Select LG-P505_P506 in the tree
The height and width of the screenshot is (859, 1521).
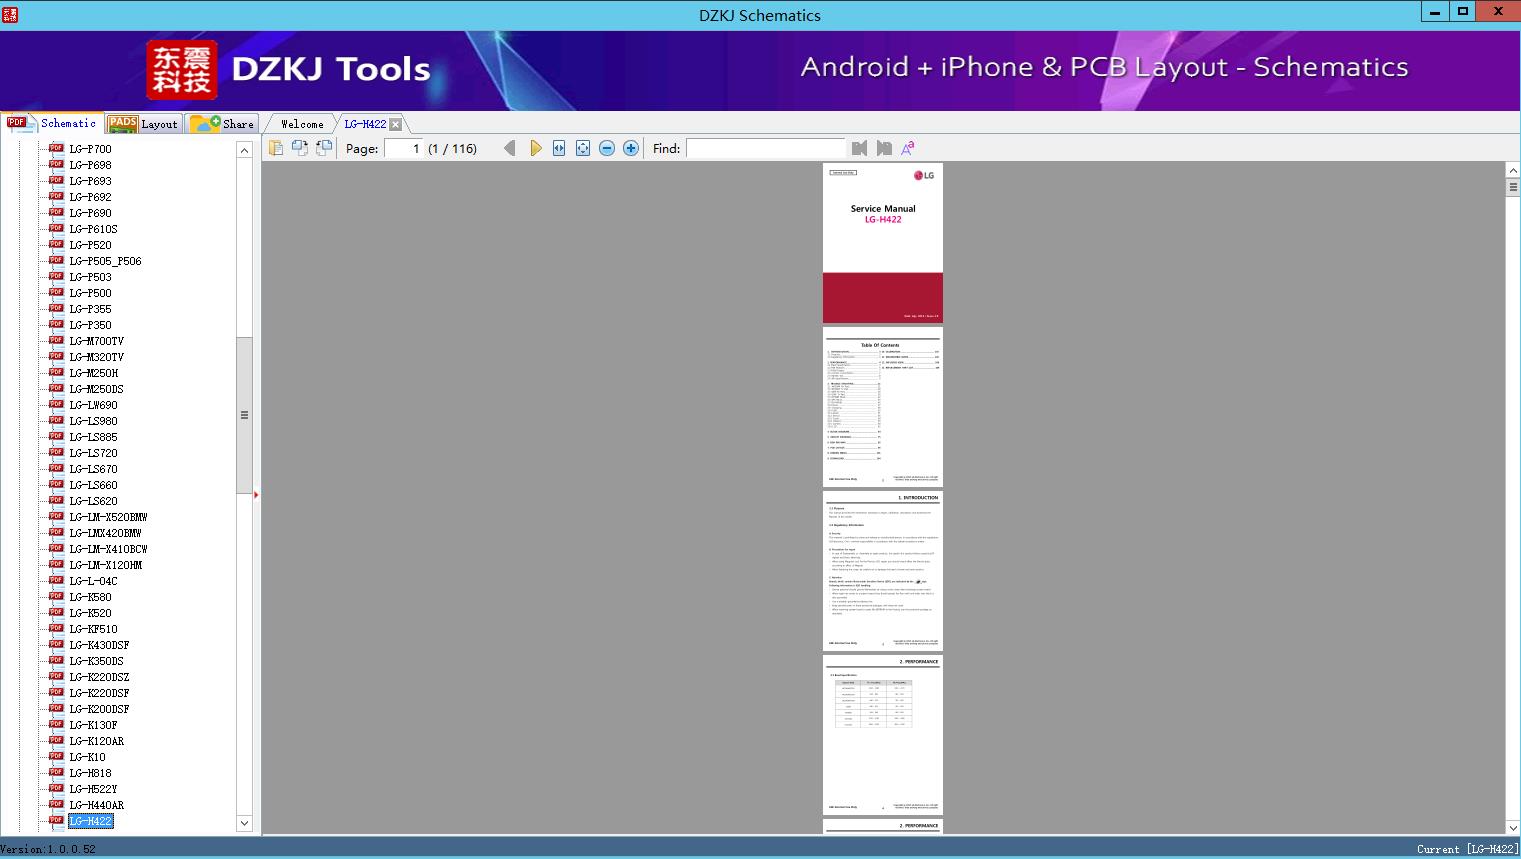[x=106, y=261]
